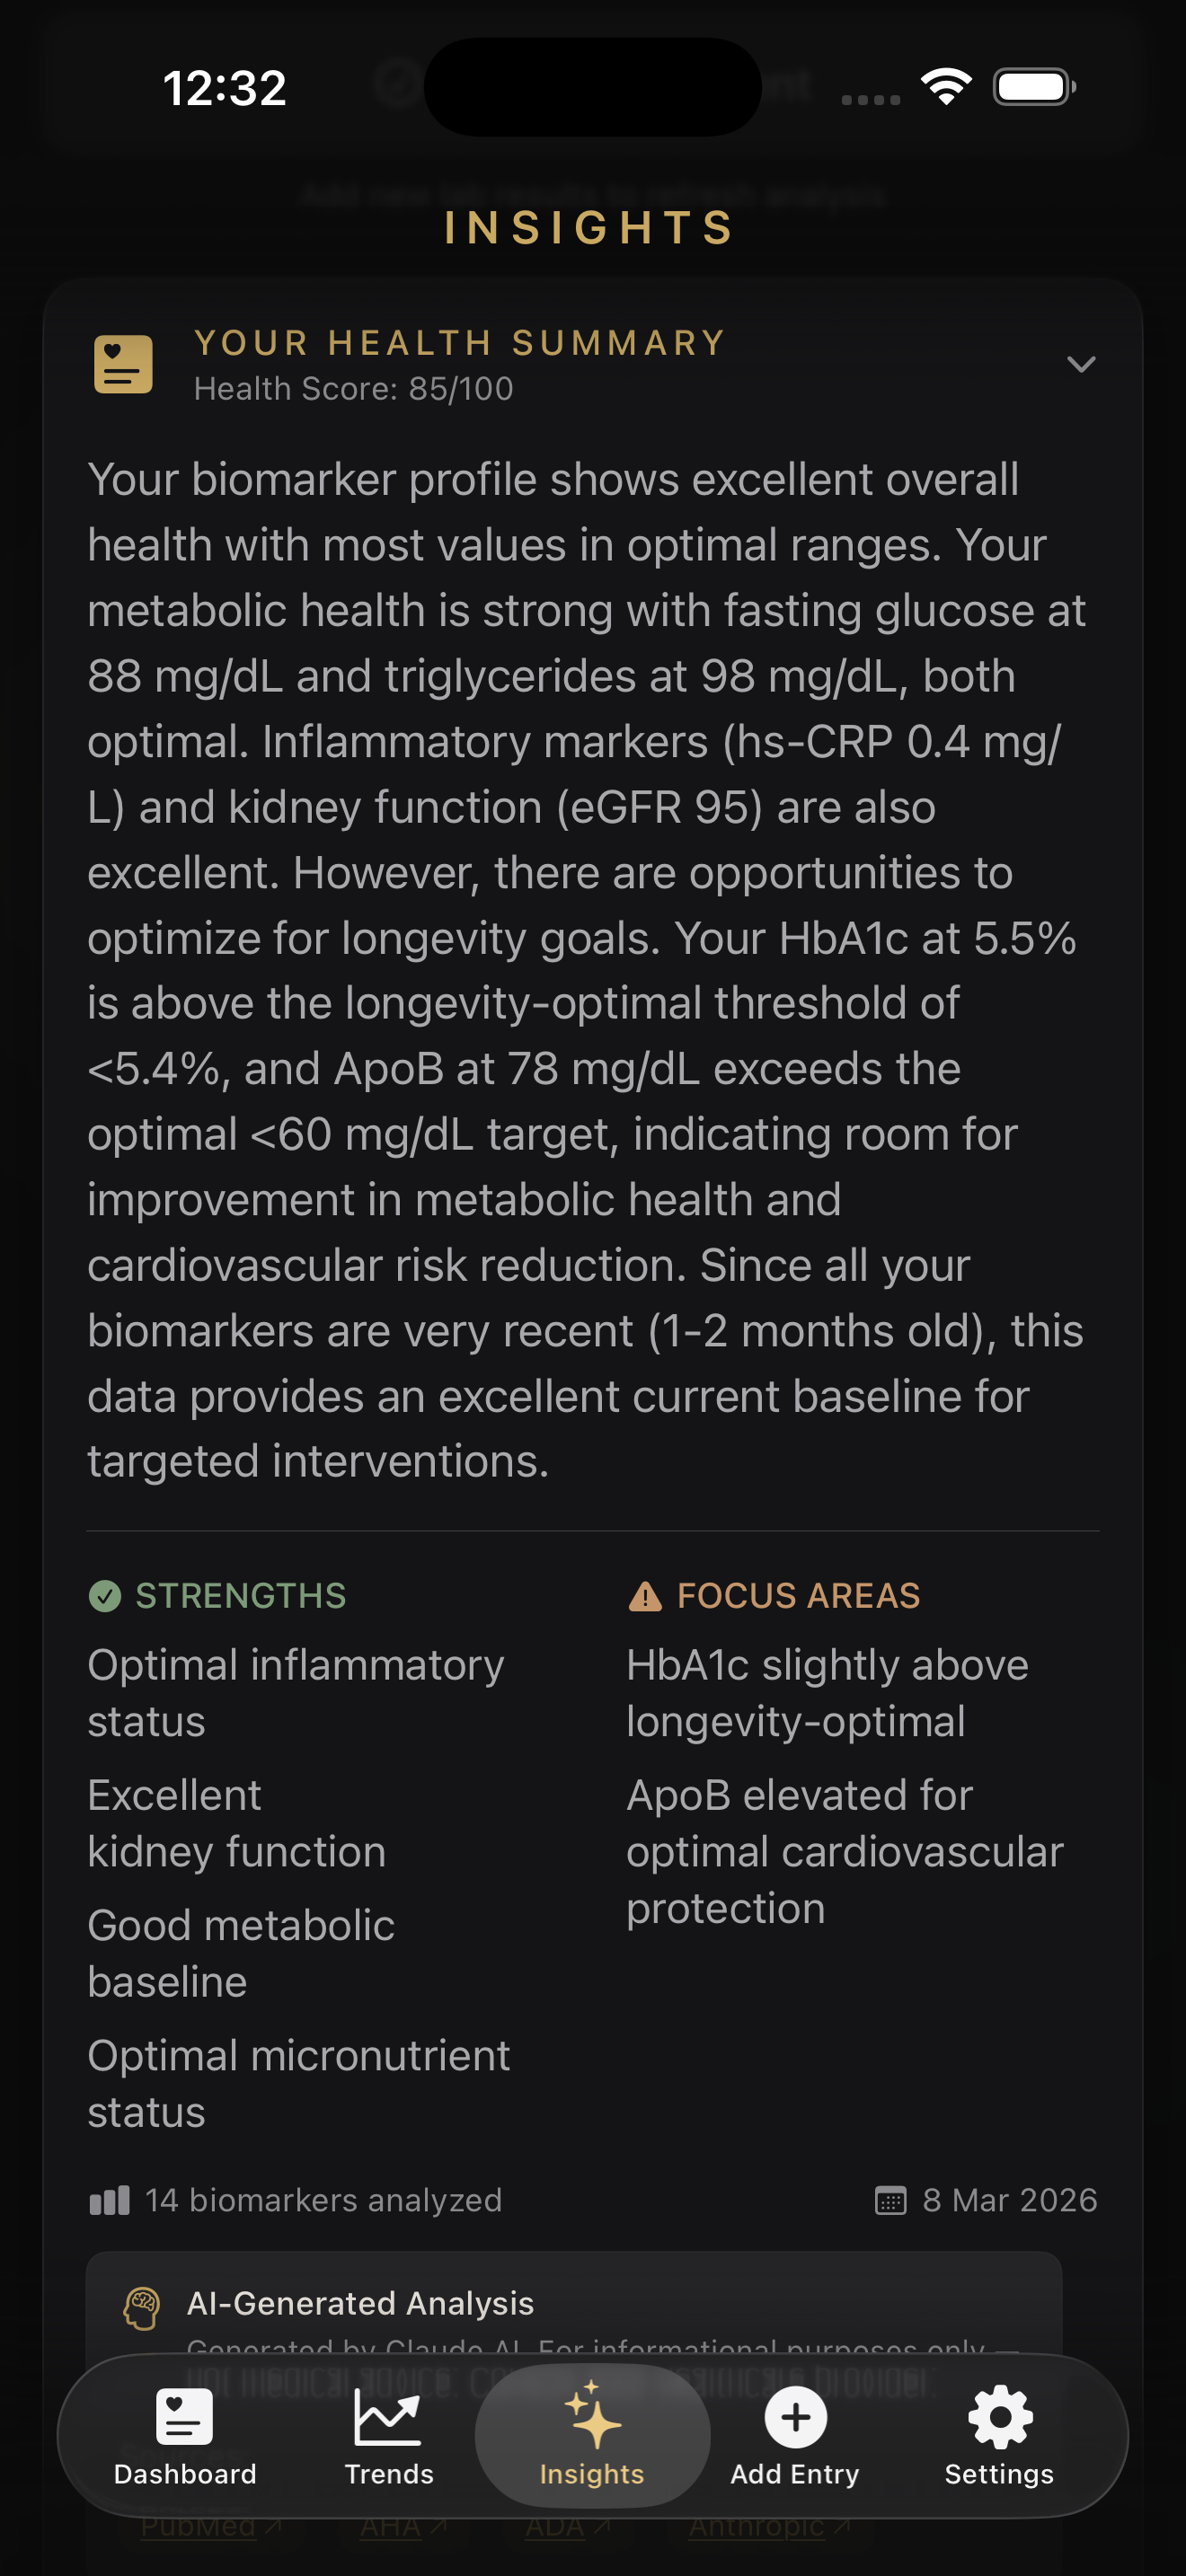Tap the health summary card icon

pyautogui.click(x=123, y=364)
